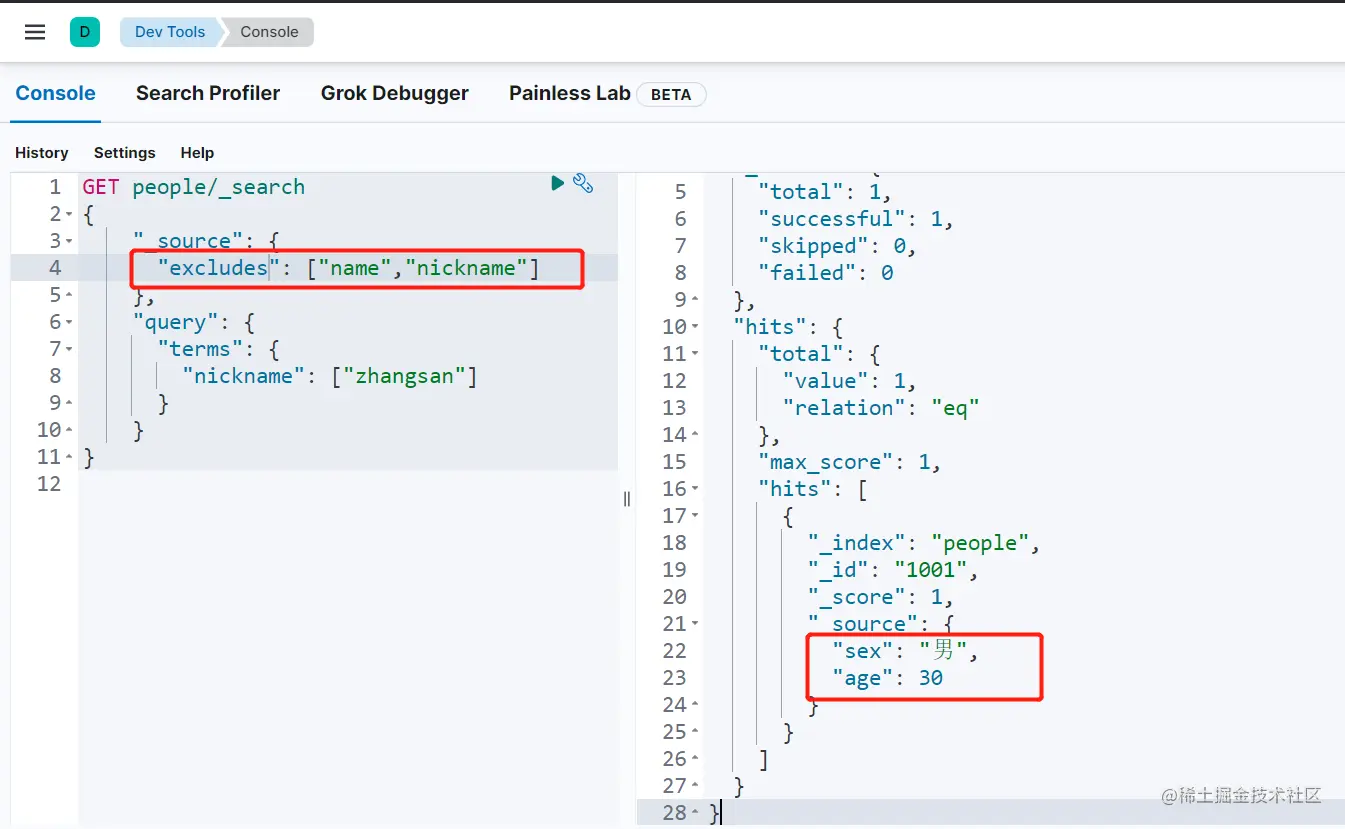Screen dimensions: 1345x829
Task: Collapse the hits array at line 16
Action: click(x=695, y=490)
